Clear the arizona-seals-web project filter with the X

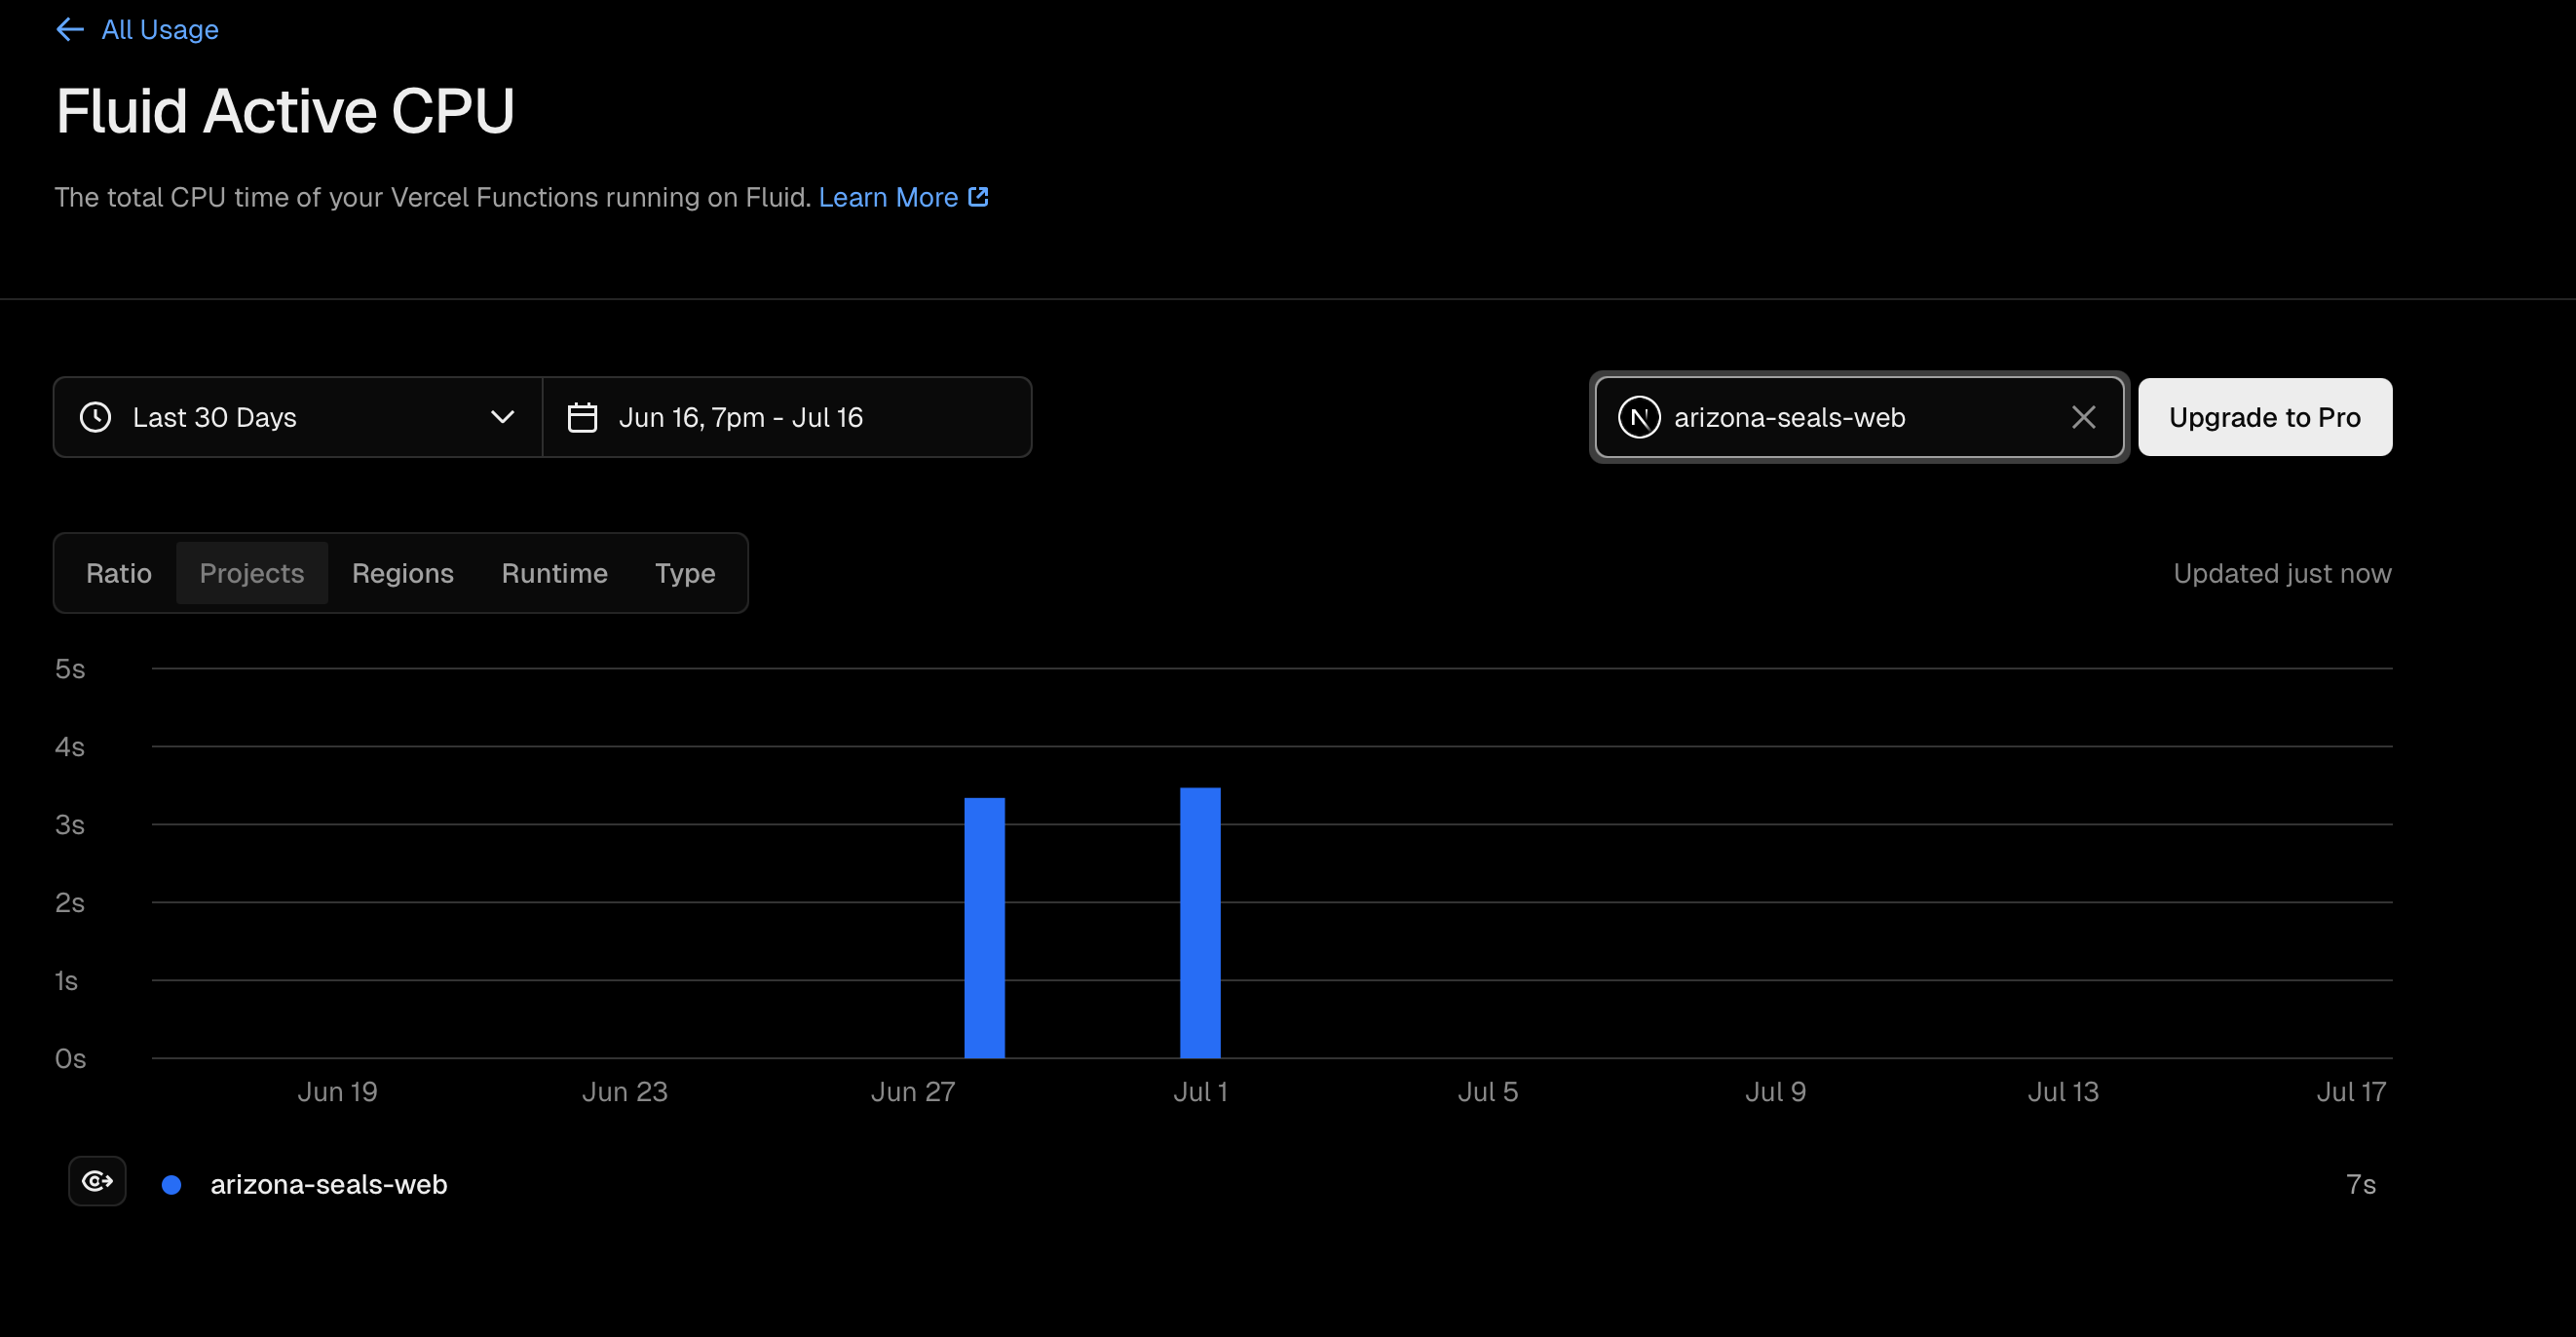[2084, 417]
